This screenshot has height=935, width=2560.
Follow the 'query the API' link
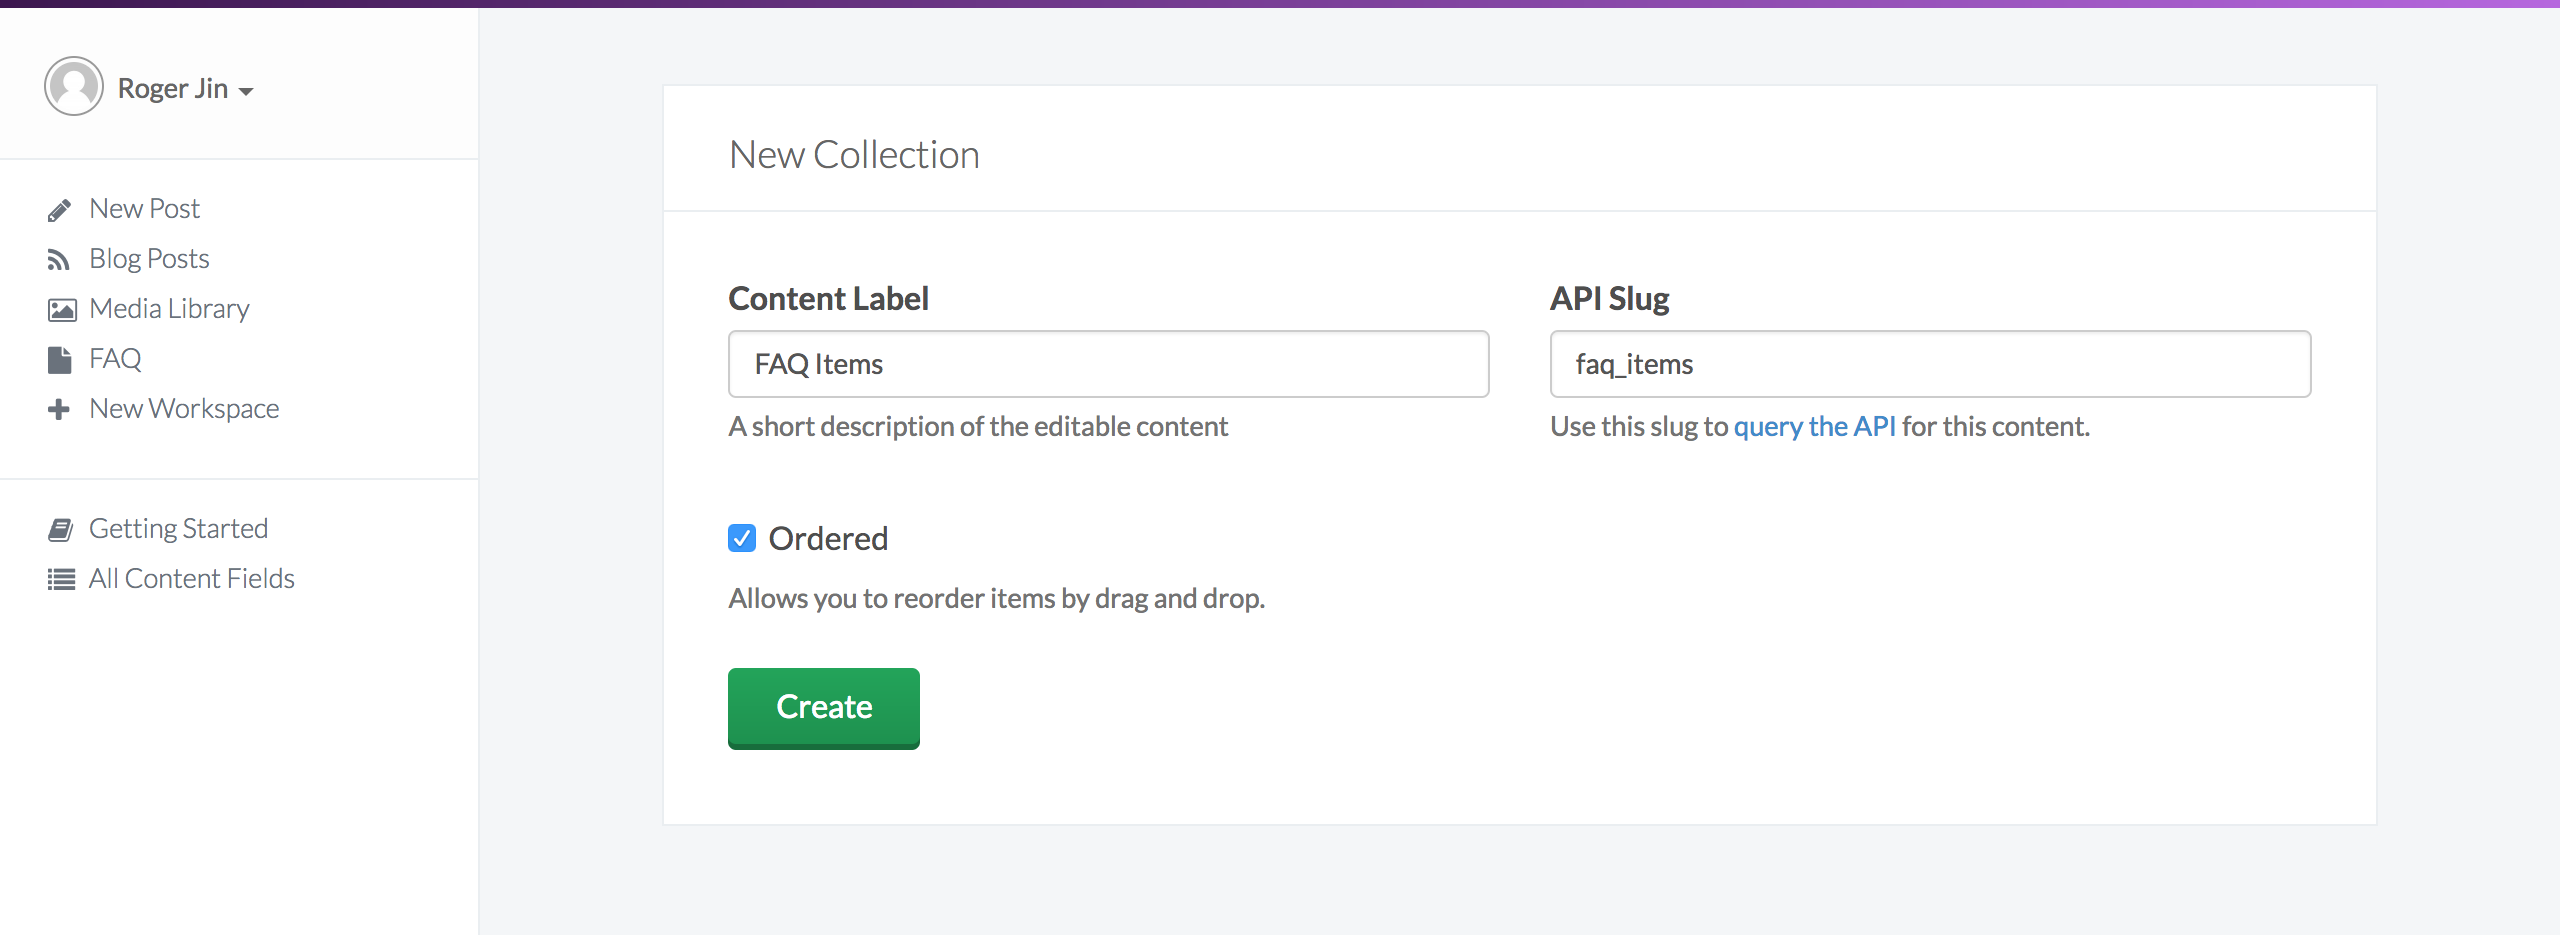pyautogui.click(x=1814, y=427)
